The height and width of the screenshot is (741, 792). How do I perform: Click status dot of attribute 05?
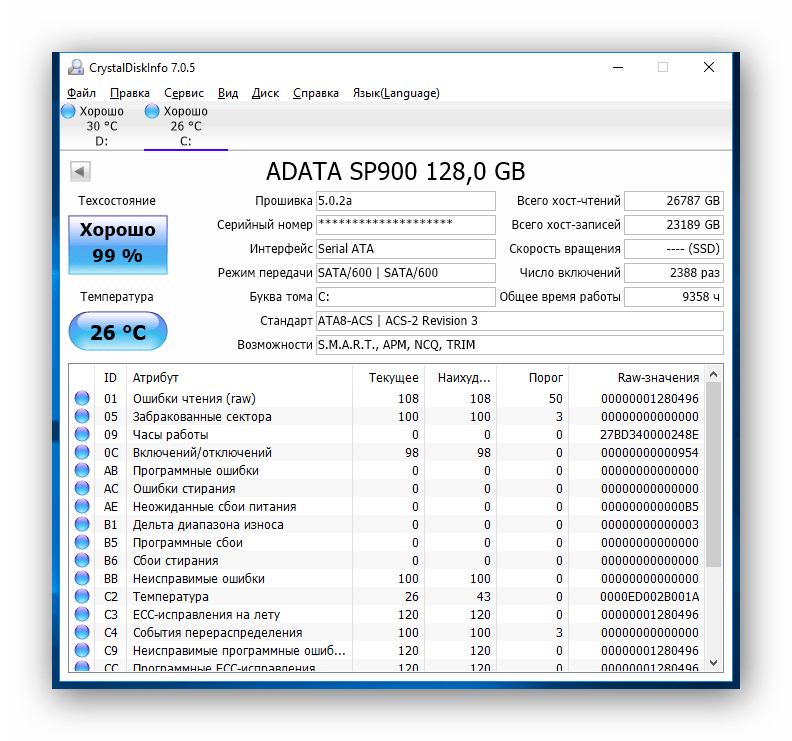click(82, 416)
